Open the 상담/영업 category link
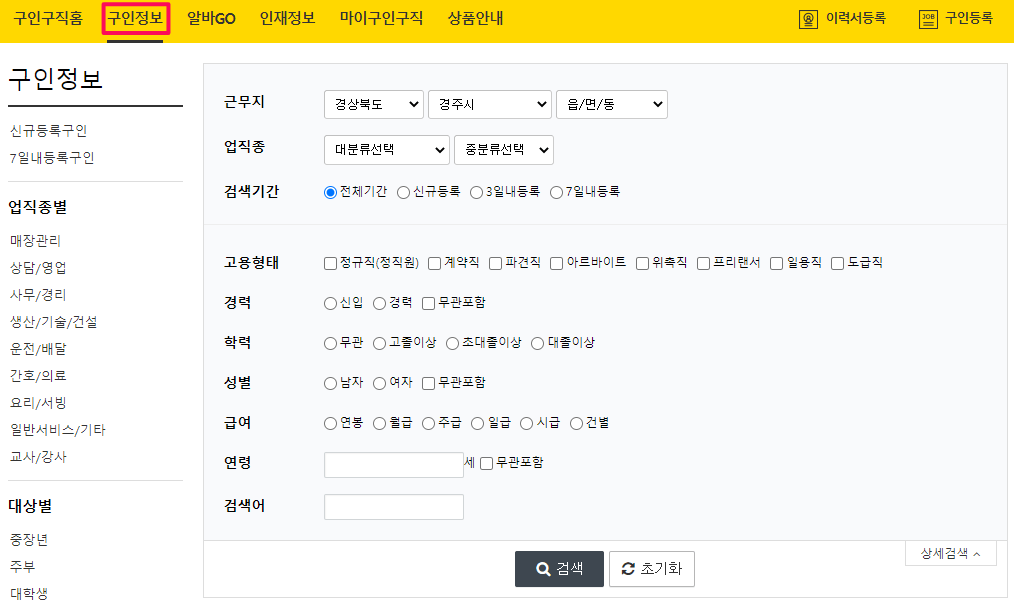Screen dimensions: 1014x608 click(38, 268)
